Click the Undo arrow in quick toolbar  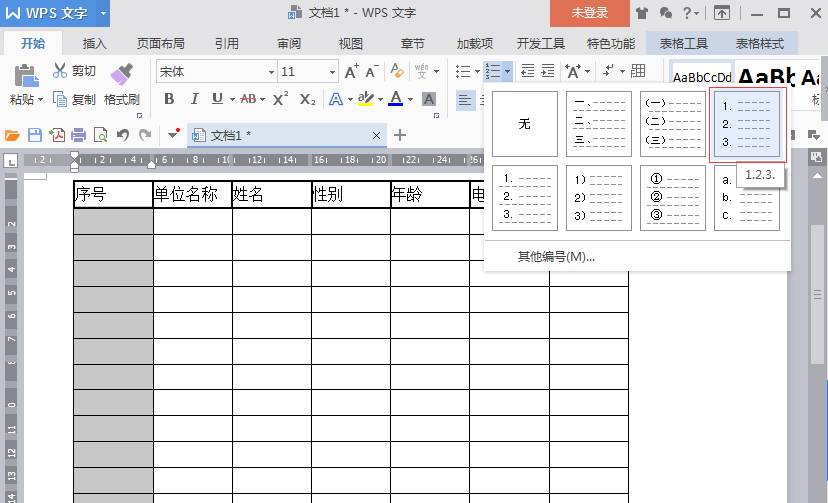123,135
